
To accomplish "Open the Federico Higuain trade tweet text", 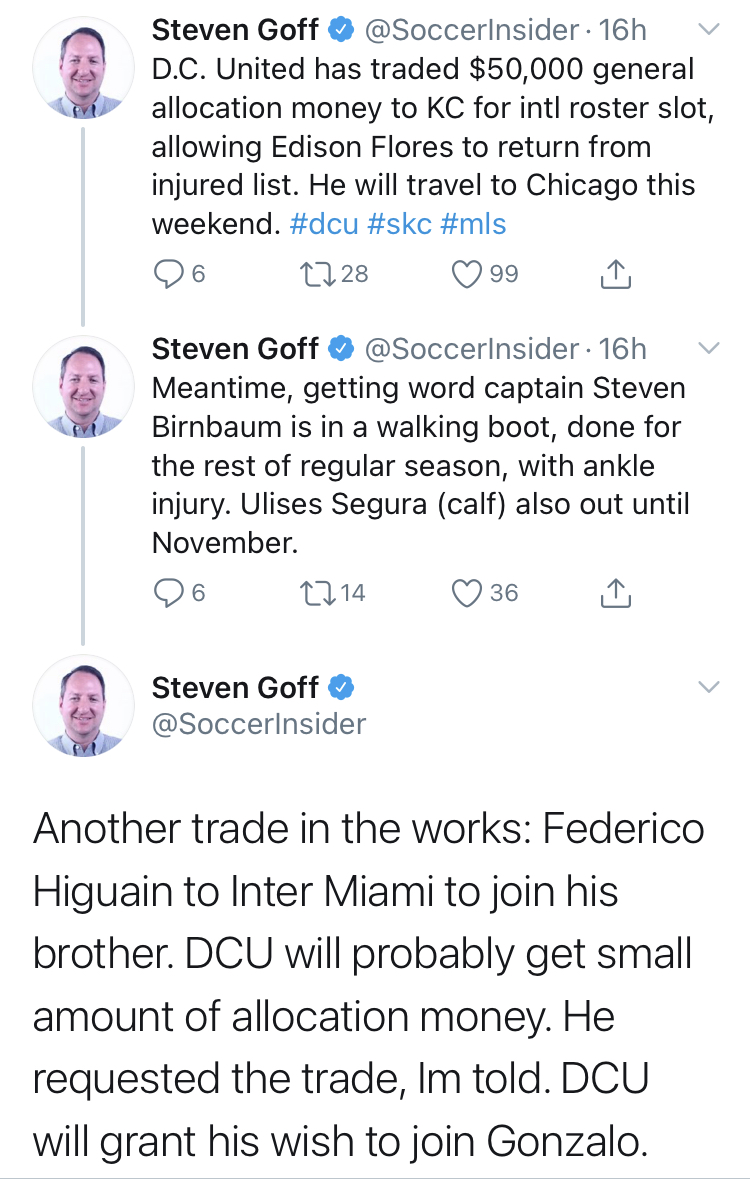I will [x=370, y=985].
